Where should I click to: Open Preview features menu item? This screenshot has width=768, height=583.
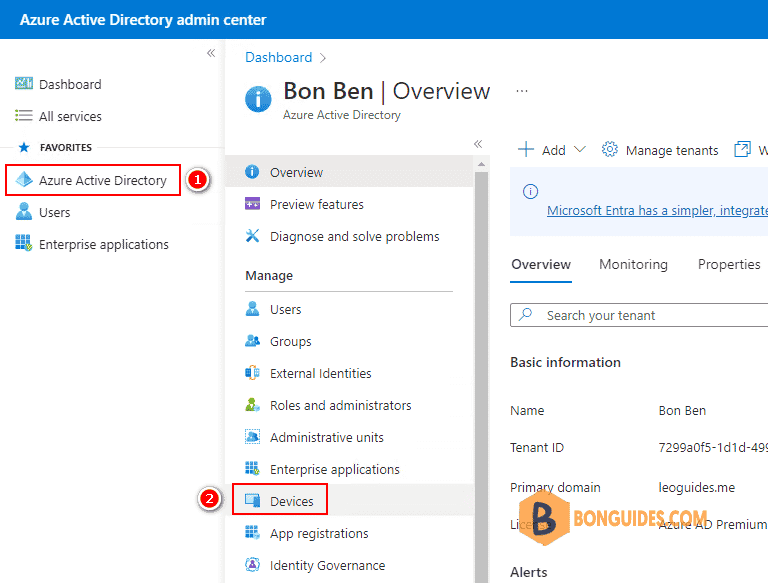(x=349, y=204)
